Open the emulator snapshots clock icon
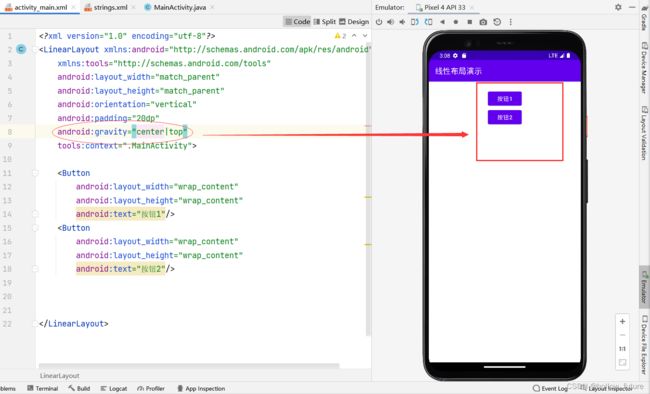The width and height of the screenshot is (650, 394). (497, 22)
